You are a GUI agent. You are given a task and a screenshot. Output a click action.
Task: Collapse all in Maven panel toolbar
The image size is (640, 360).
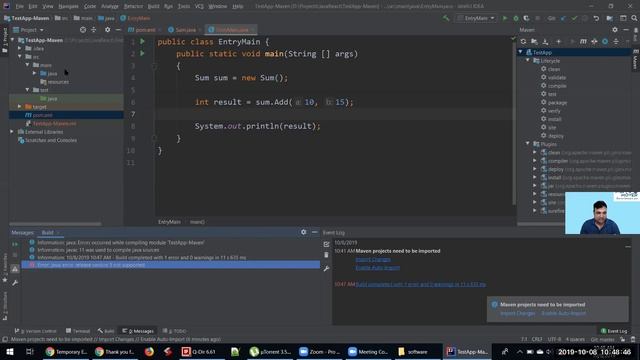pos(616,41)
